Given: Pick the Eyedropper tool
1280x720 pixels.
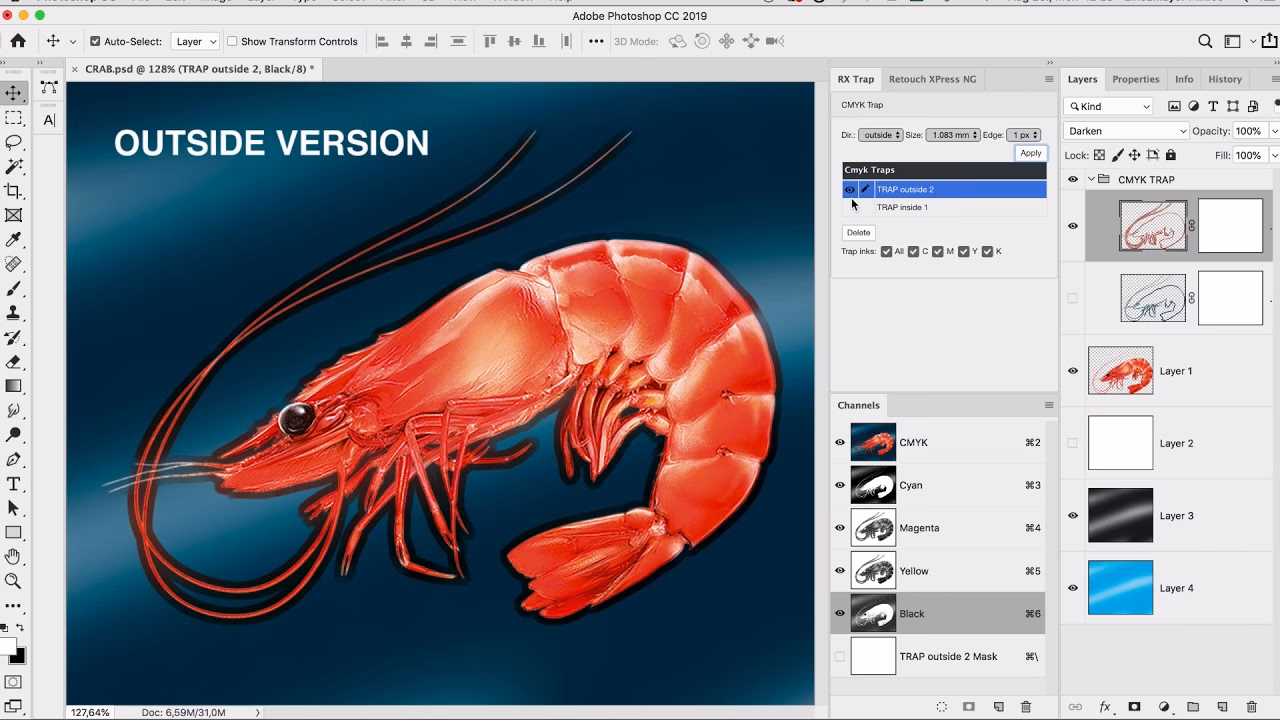Looking at the screenshot, I should pos(13,239).
